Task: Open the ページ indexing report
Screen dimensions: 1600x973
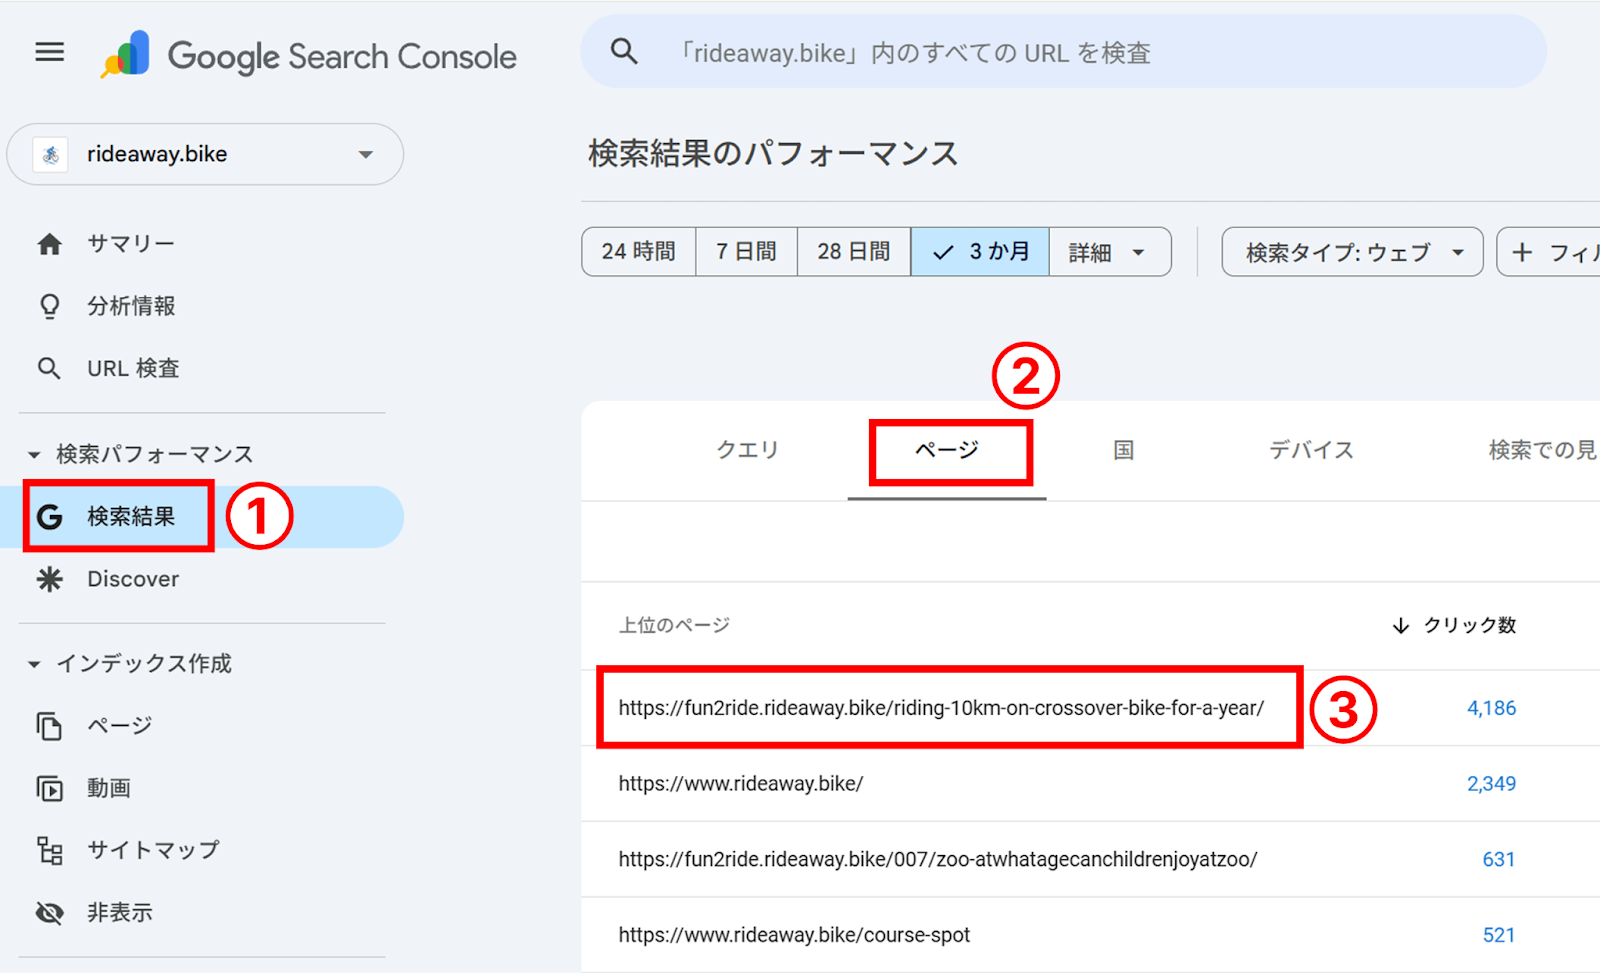Action: [117, 725]
